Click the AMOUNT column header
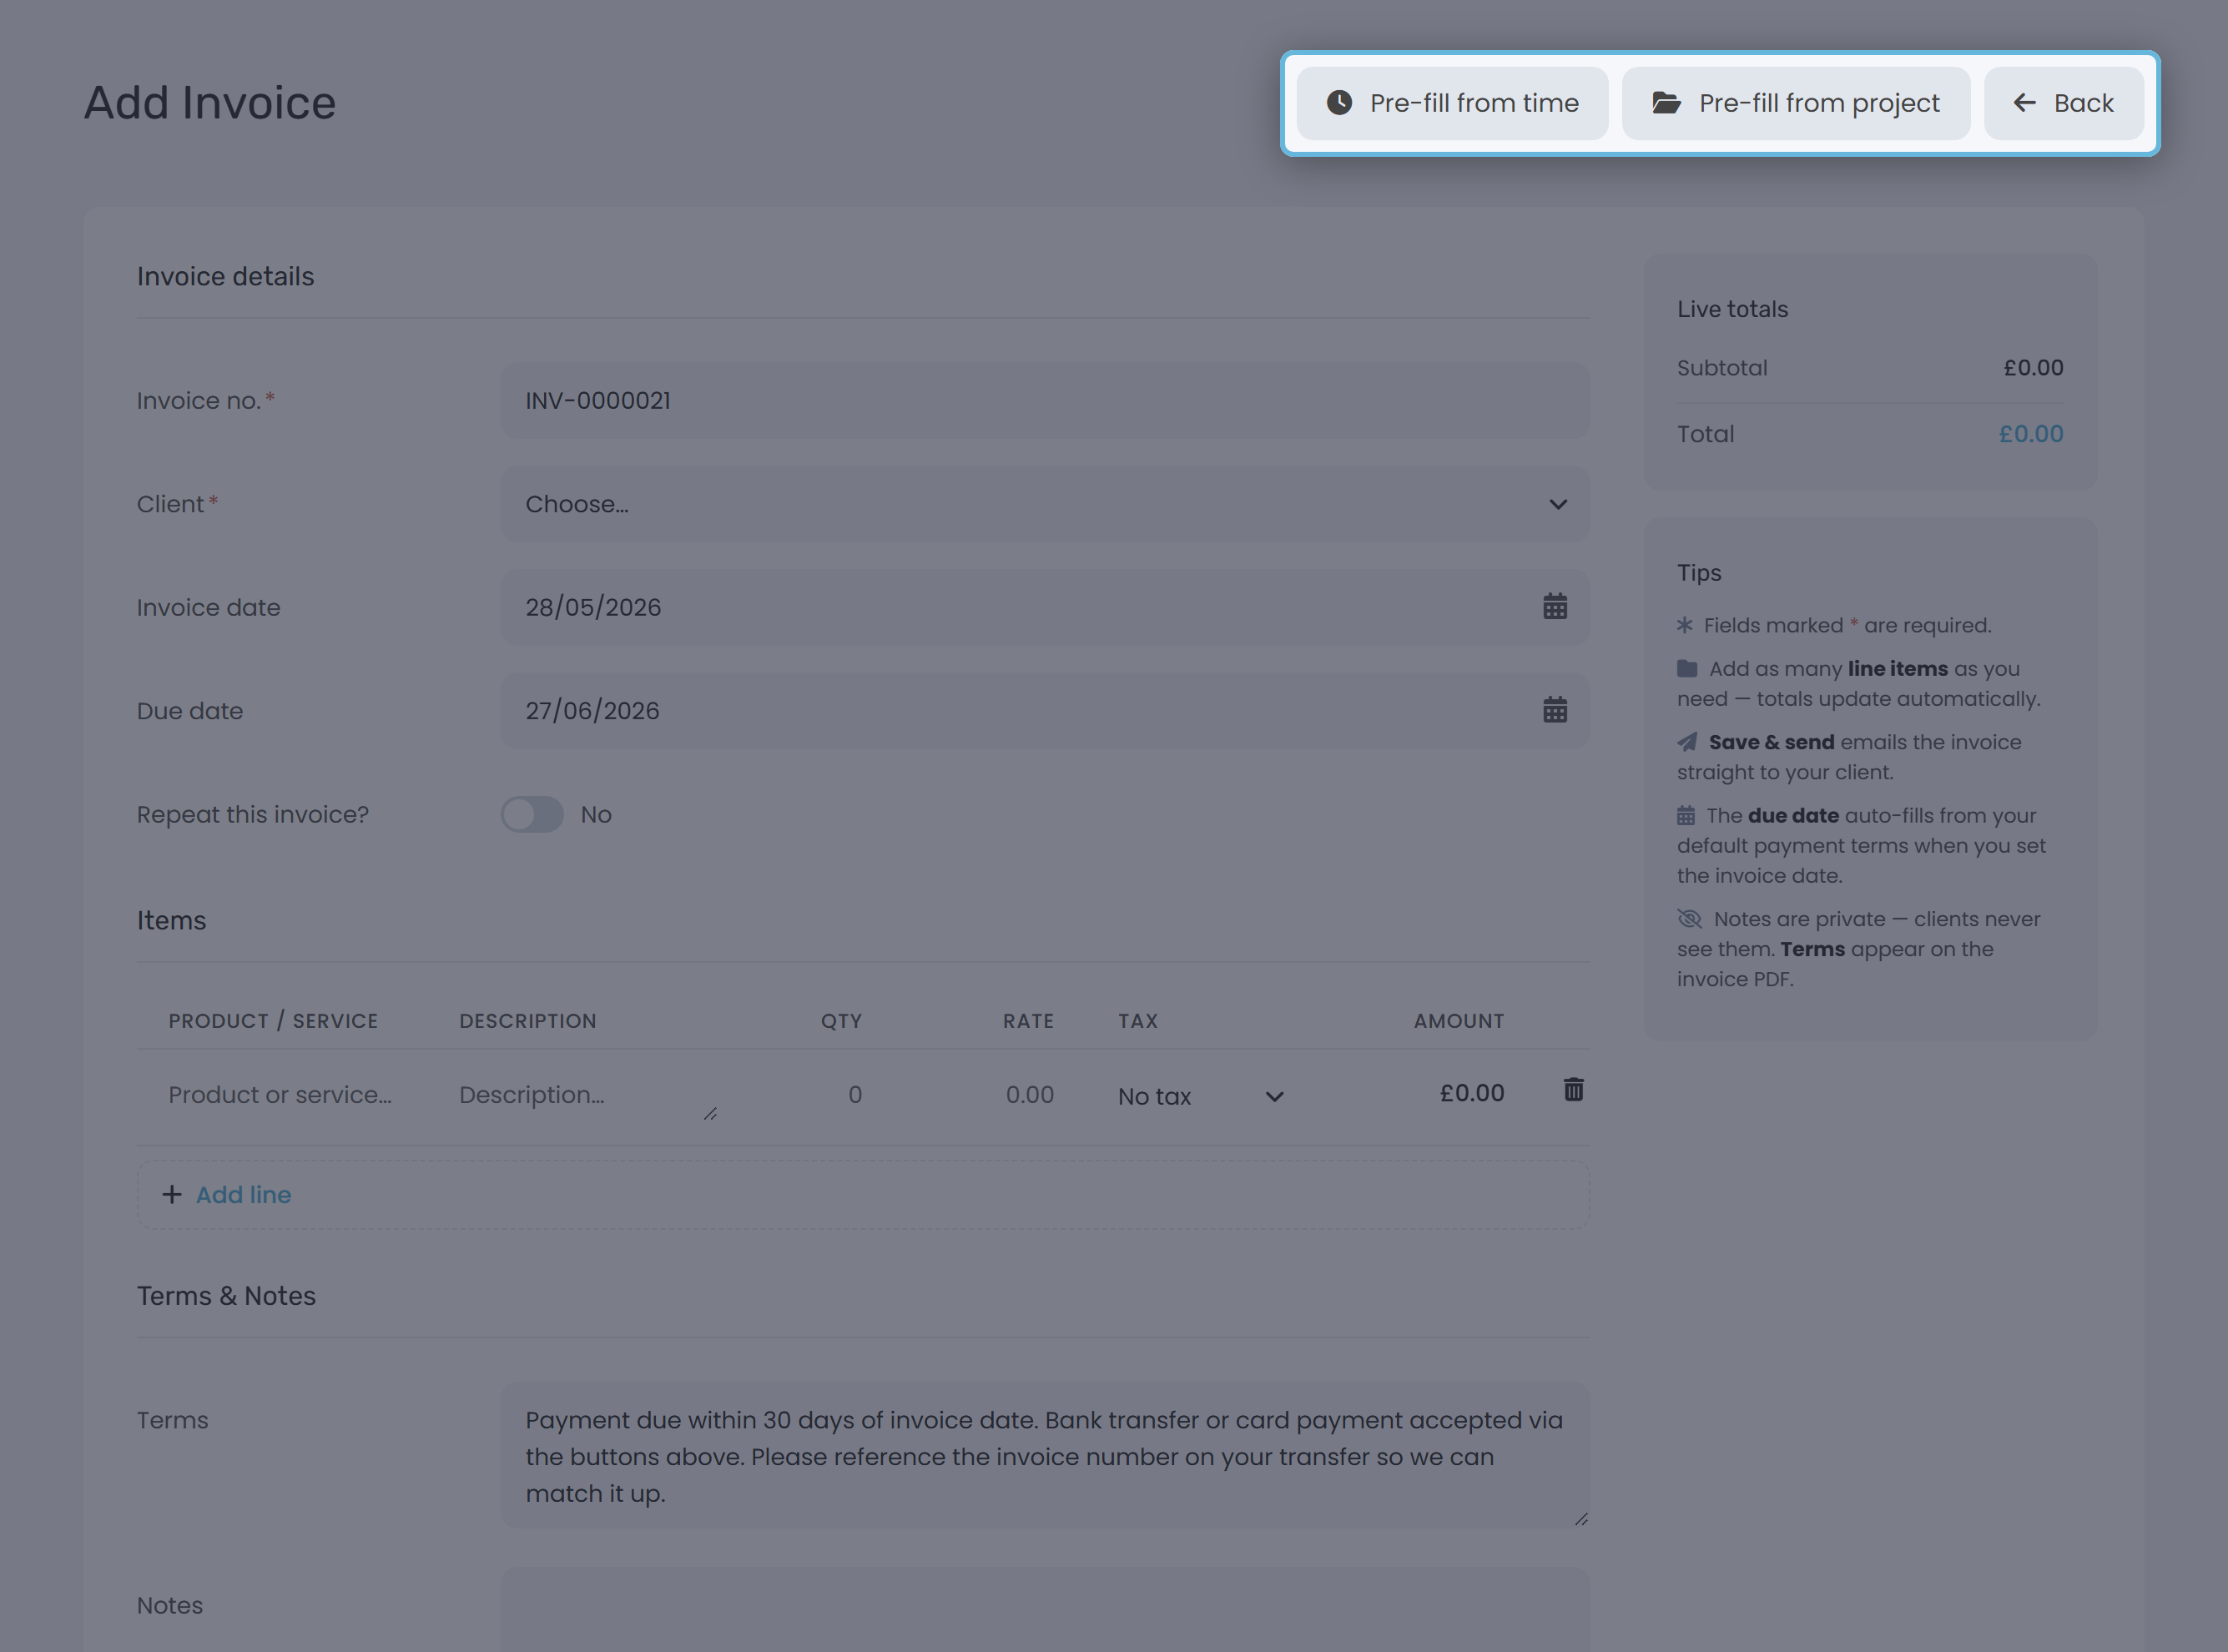 pos(1459,1021)
